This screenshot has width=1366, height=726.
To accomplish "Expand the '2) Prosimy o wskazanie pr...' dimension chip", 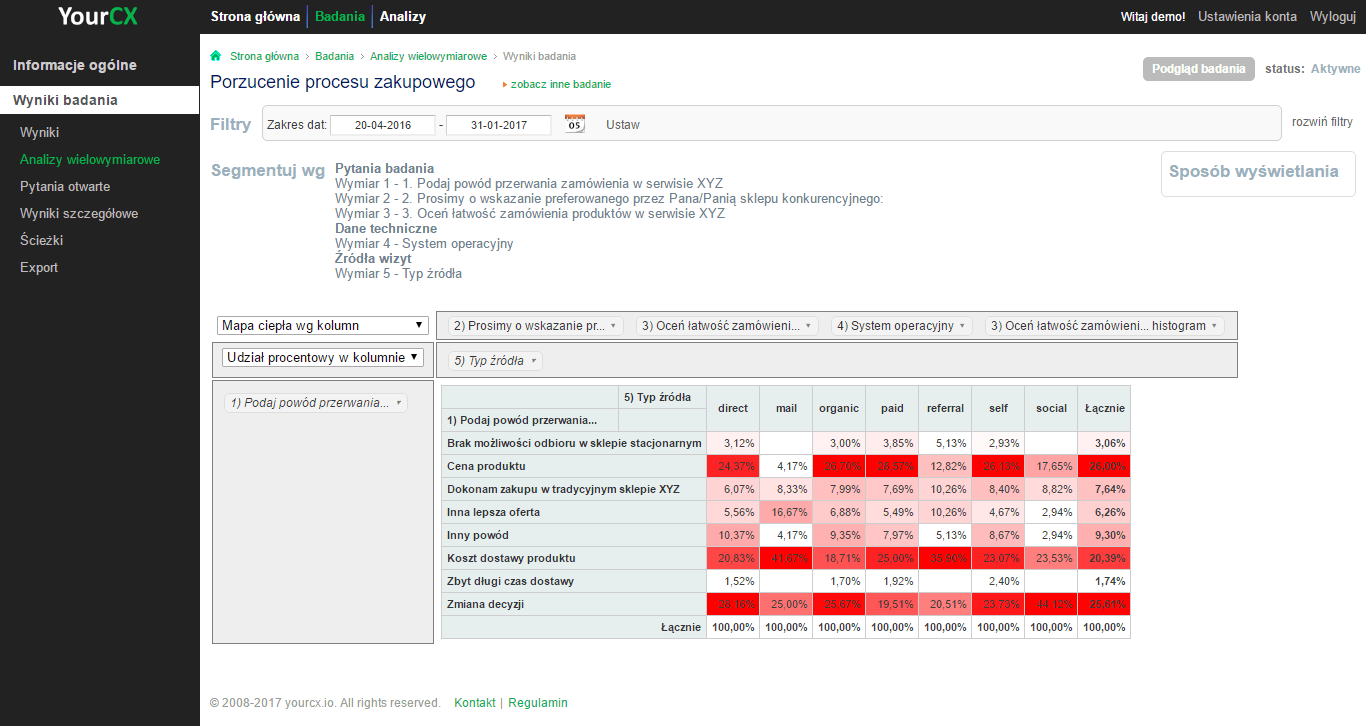I will (536, 326).
